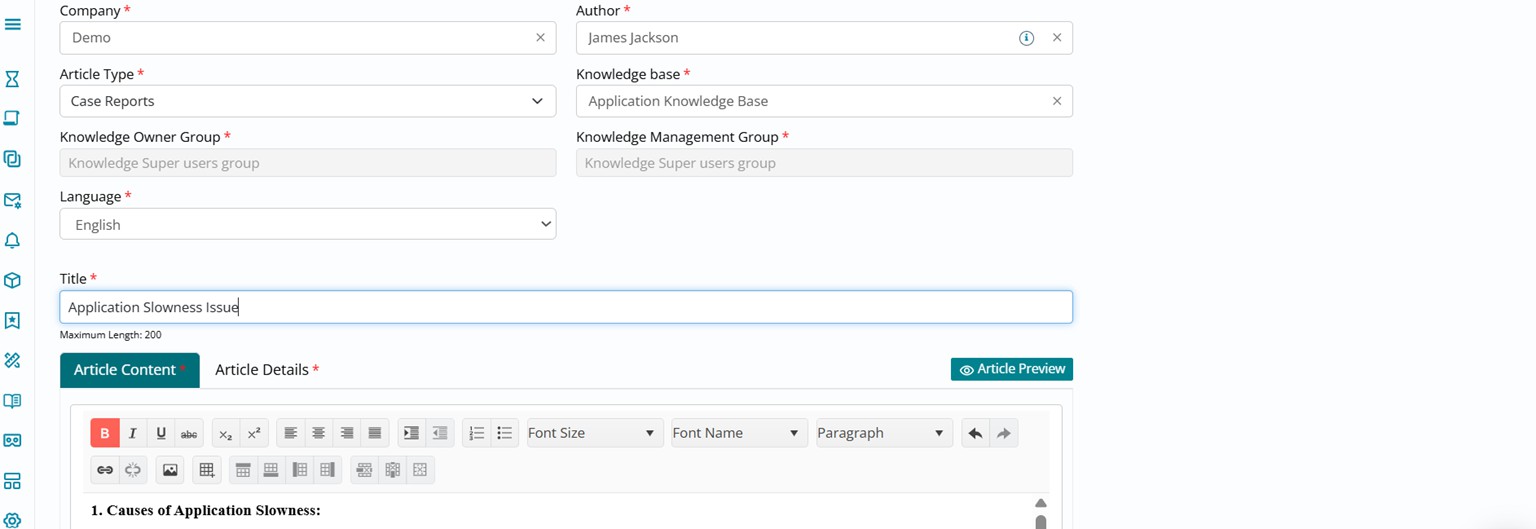Viewport: 1536px width, 529px height.
Task: Insert a hyperlink
Action: [105, 470]
